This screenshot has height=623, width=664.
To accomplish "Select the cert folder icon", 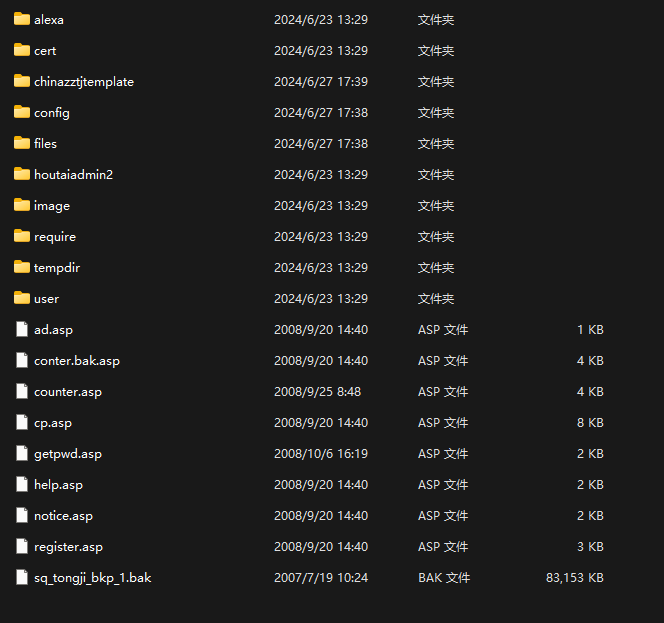I will (x=22, y=50).
